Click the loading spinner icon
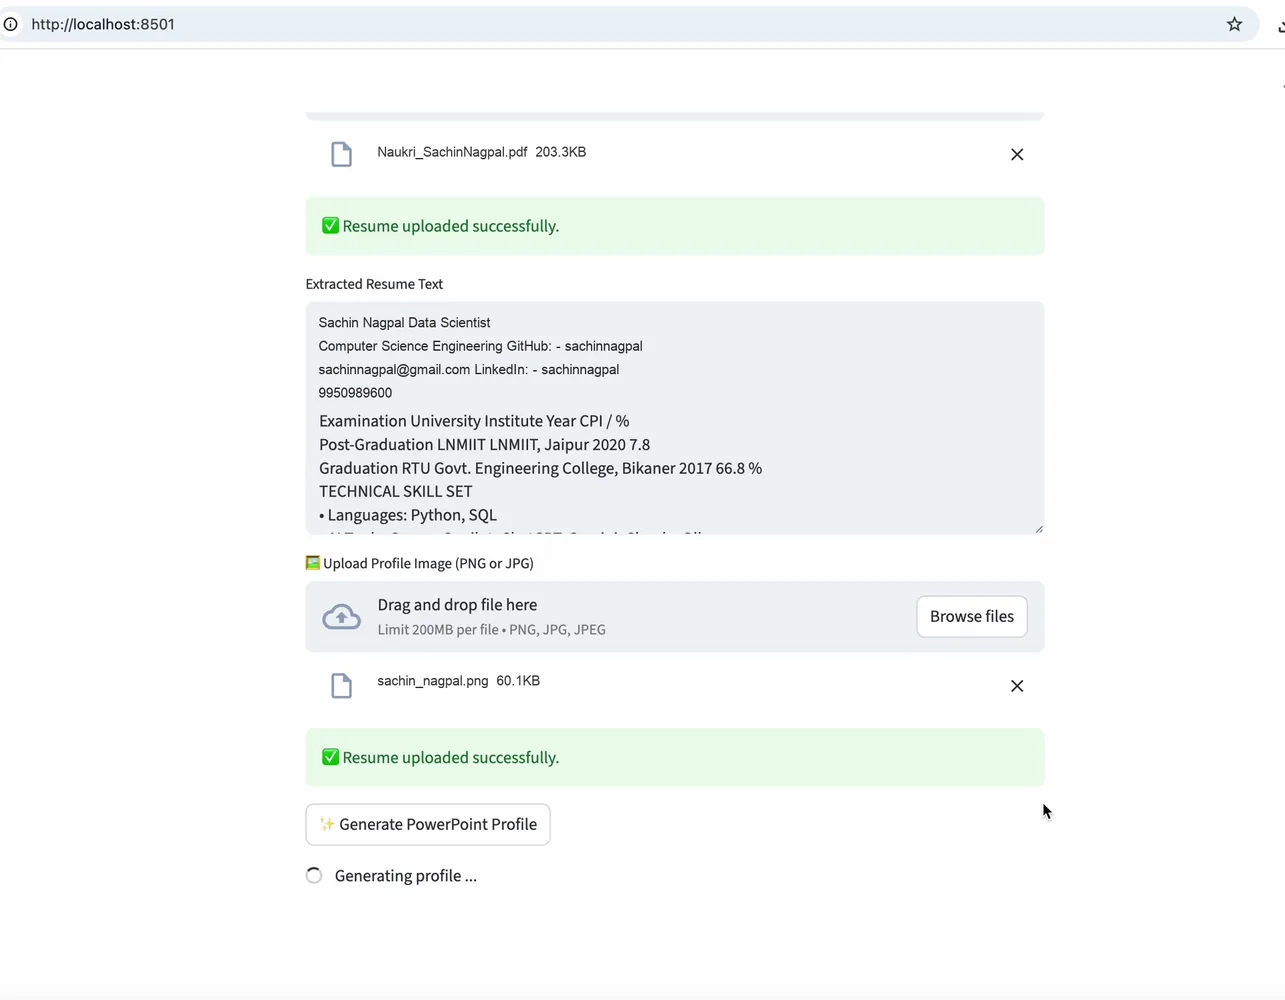Screen dimensions: 1285x1000 (314, 876)
